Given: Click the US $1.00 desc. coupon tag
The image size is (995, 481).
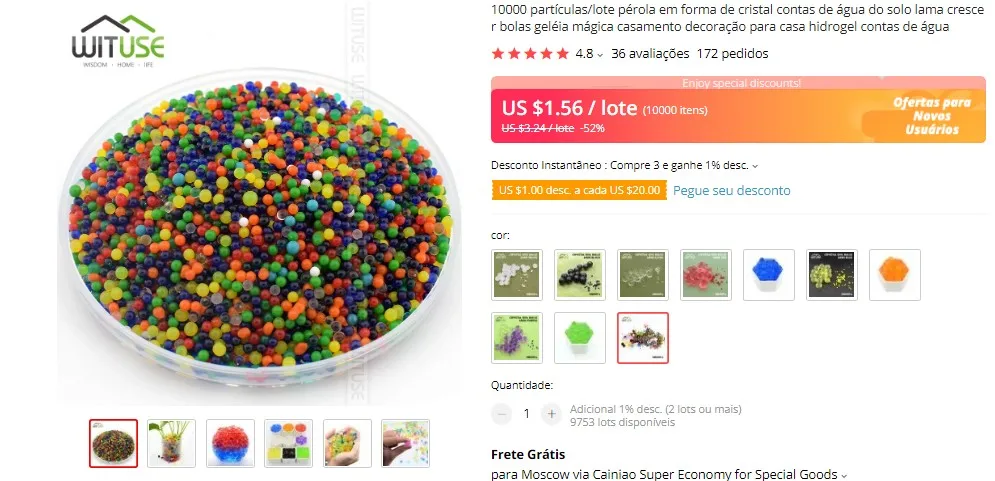Looking at the screenshot, I should [x=579, y=190].
